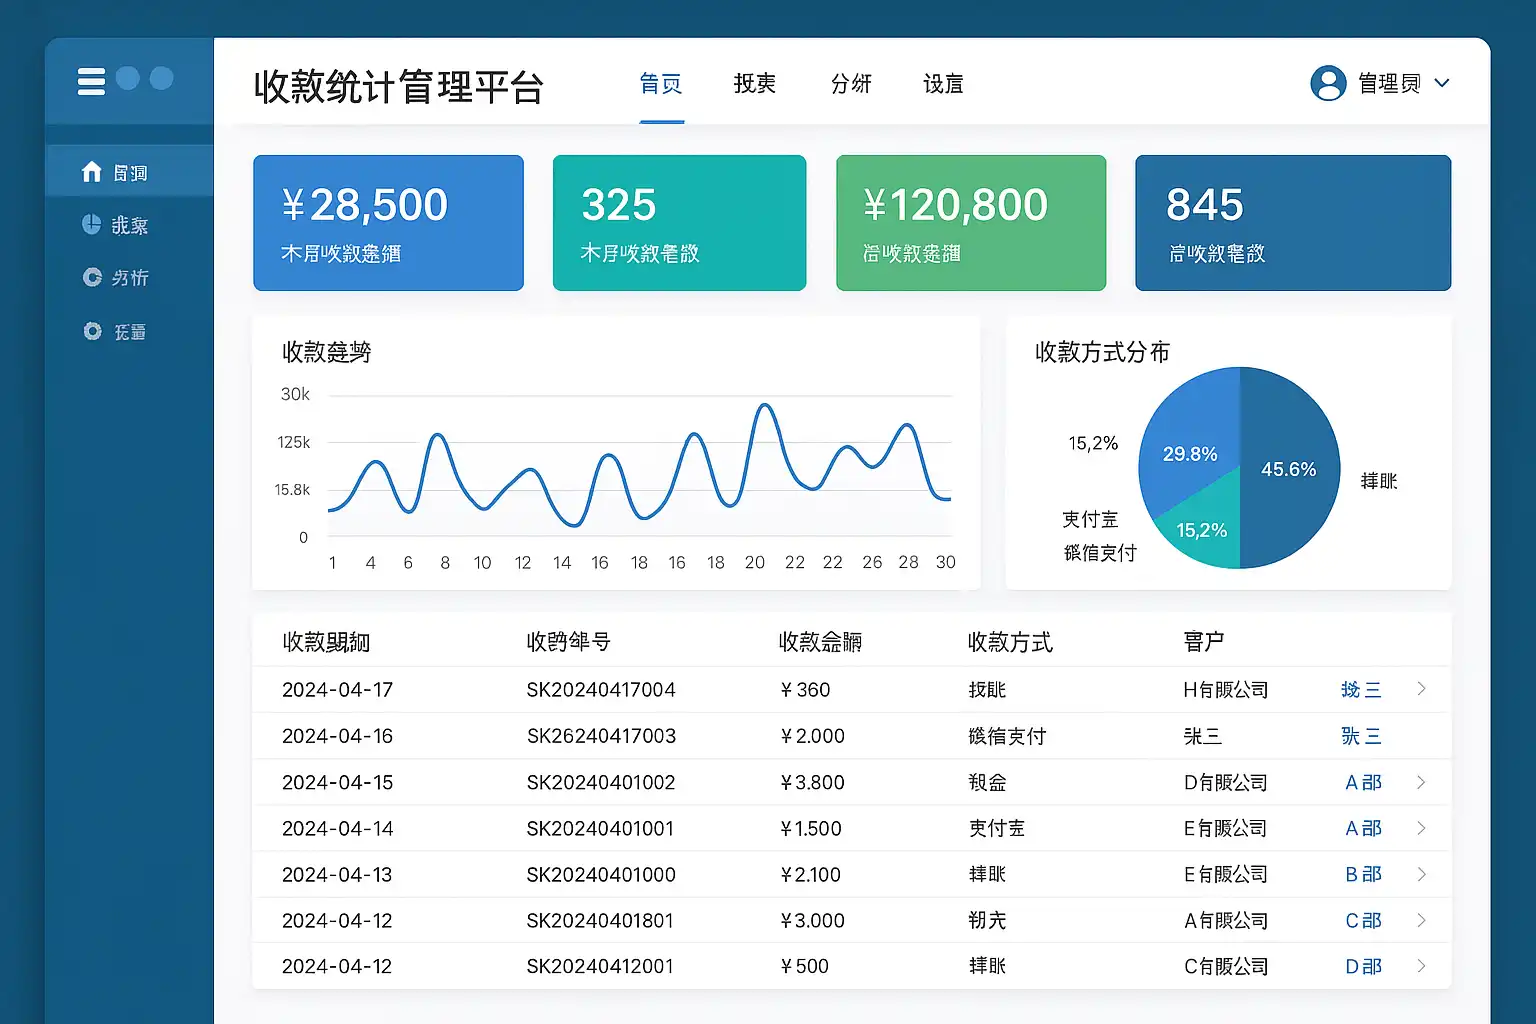Expand the 2024-04-17 row chevron
Screen dimensions: 1536x1024
coord(1421,689)
